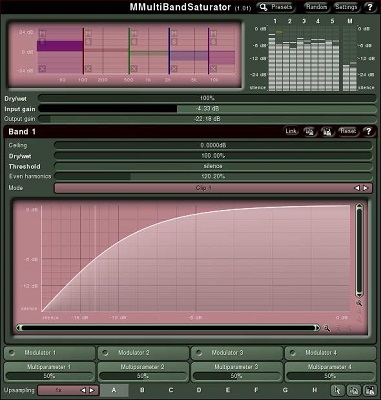This screenshot has width=381, height=400.
Task: Toggle the Modulator 1 enable LED
Action: point(12,353)
